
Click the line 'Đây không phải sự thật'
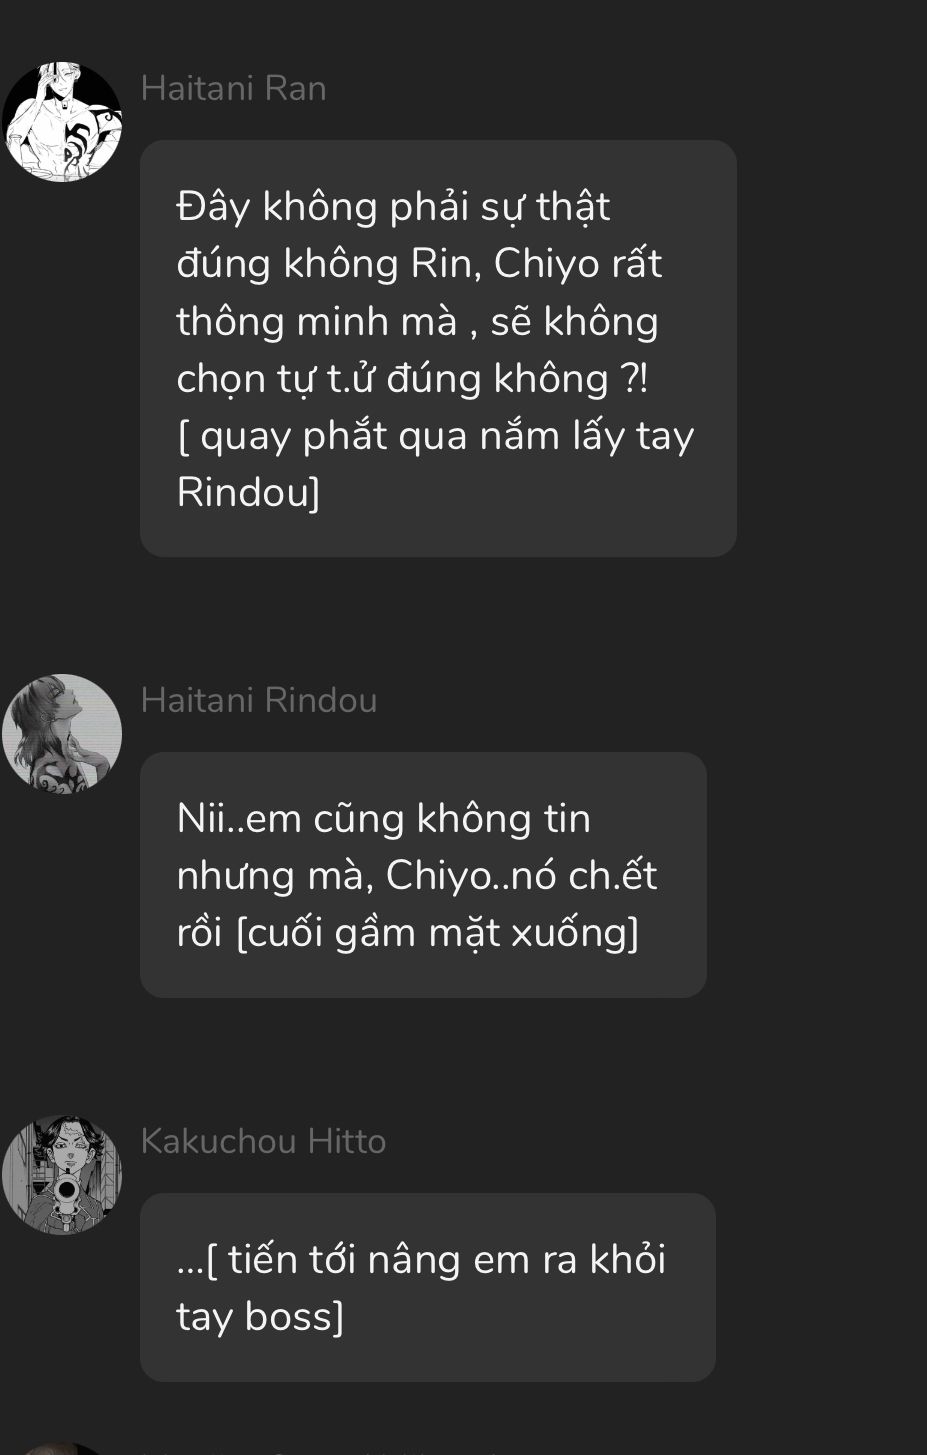pyautogui.click(x=393, y=207)
